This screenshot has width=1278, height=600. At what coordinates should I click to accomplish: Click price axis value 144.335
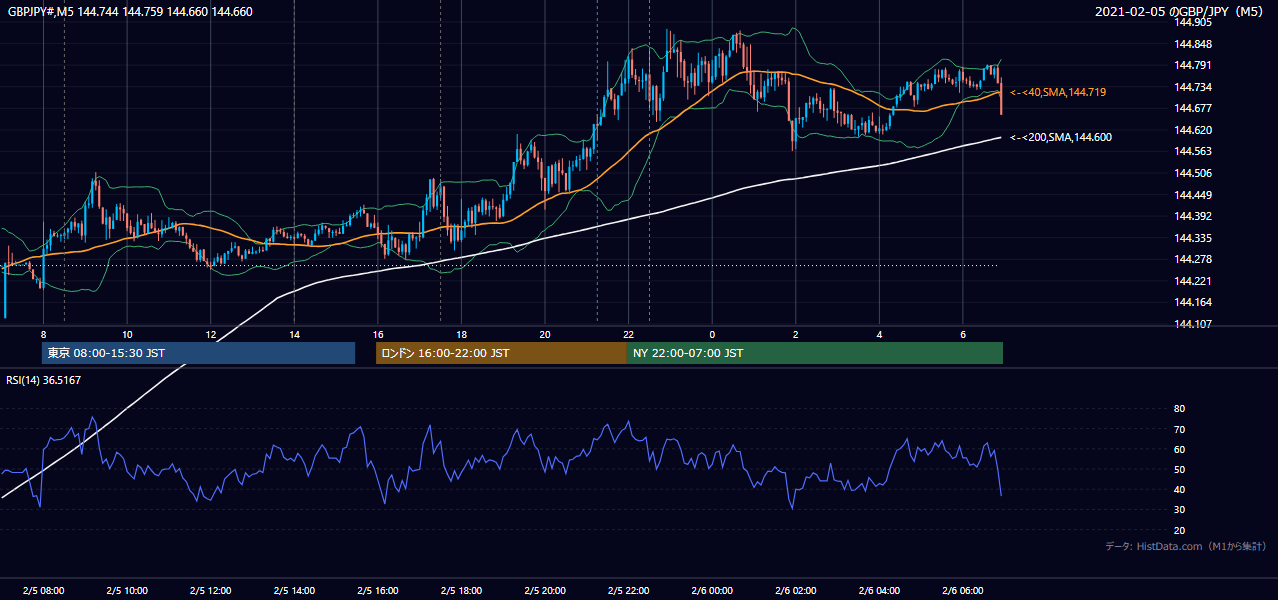[1193, 238]
